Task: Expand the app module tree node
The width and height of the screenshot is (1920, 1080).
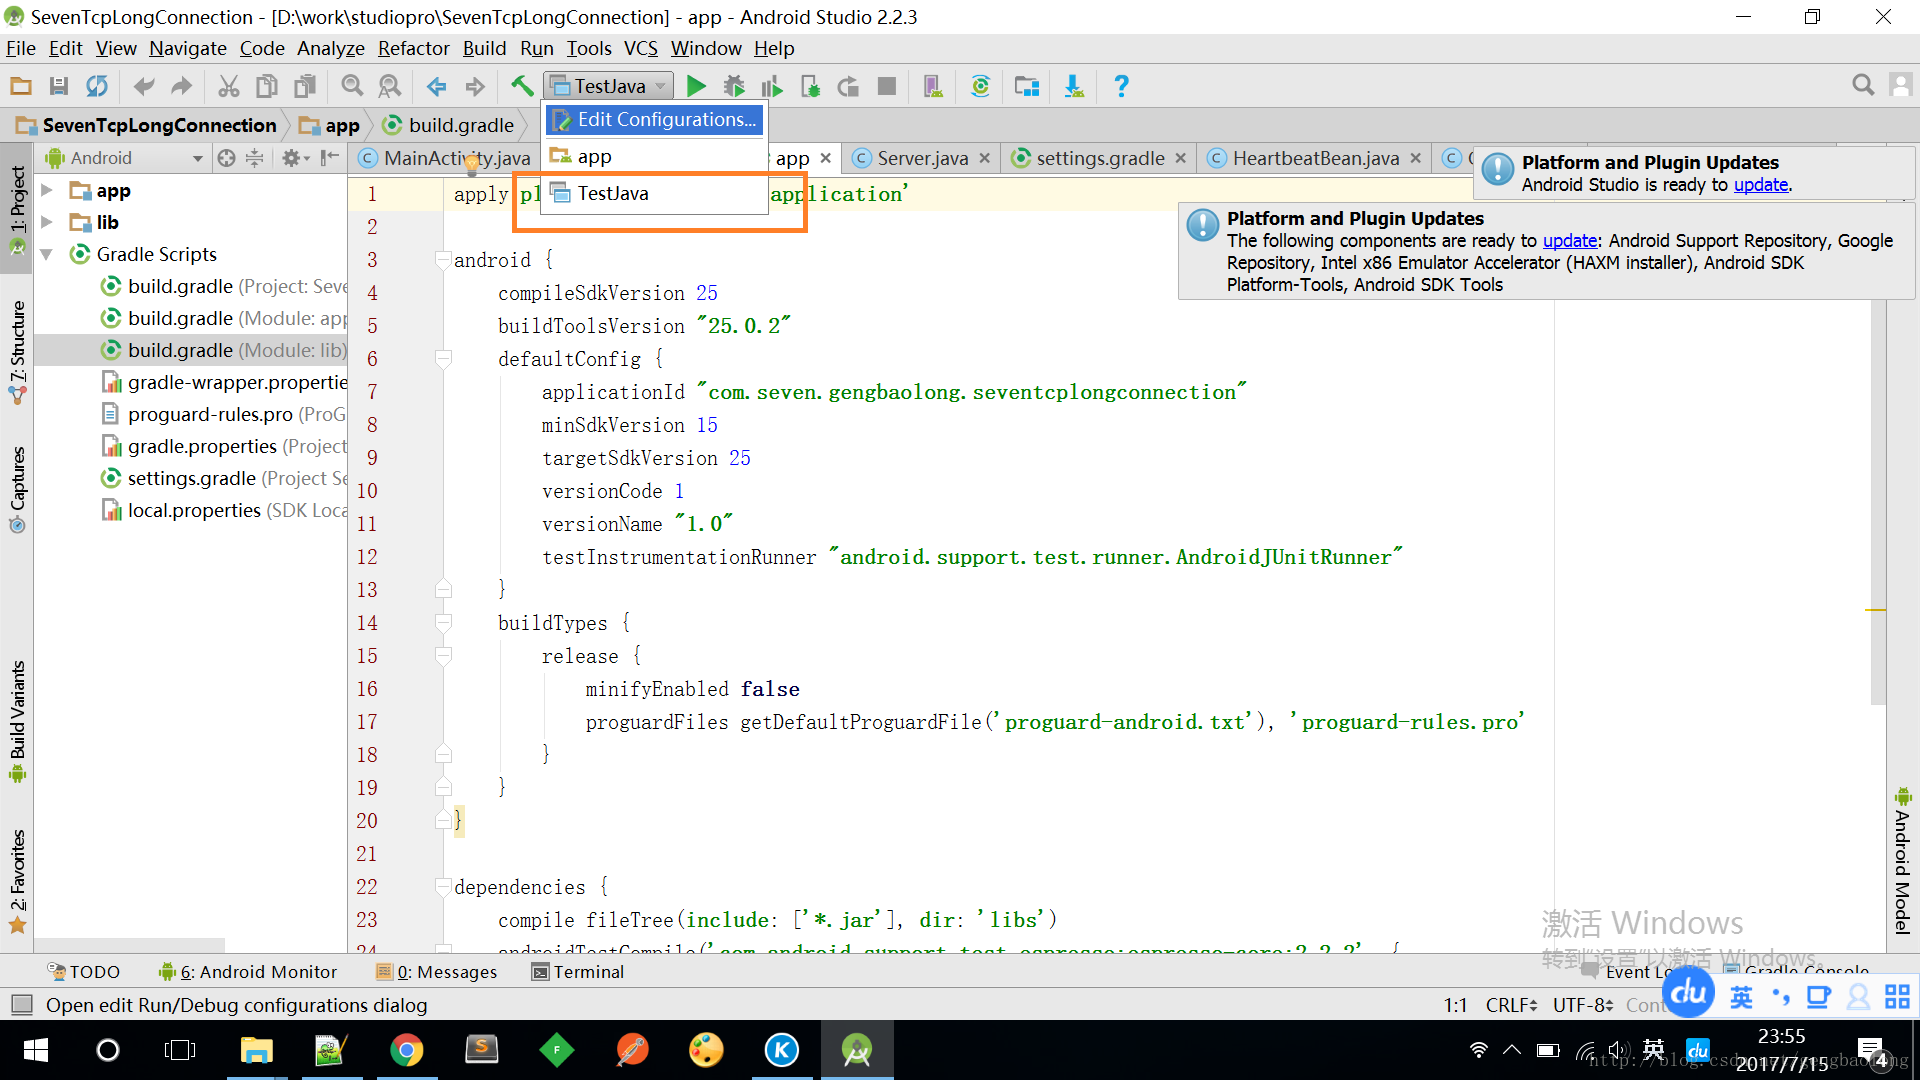Action: coord(47,190)
